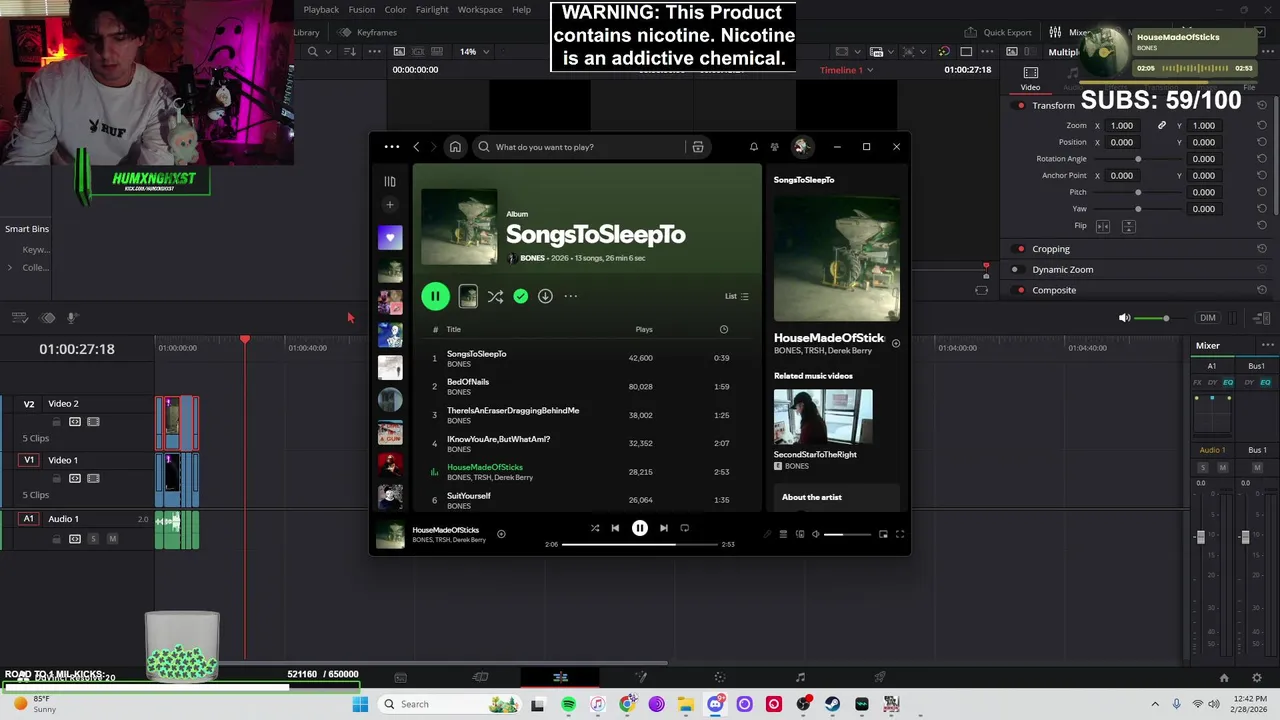Screen dimensions: 1280x720
Task: Toggle auto track selector on Video 1
Action: tap(75, 478)
